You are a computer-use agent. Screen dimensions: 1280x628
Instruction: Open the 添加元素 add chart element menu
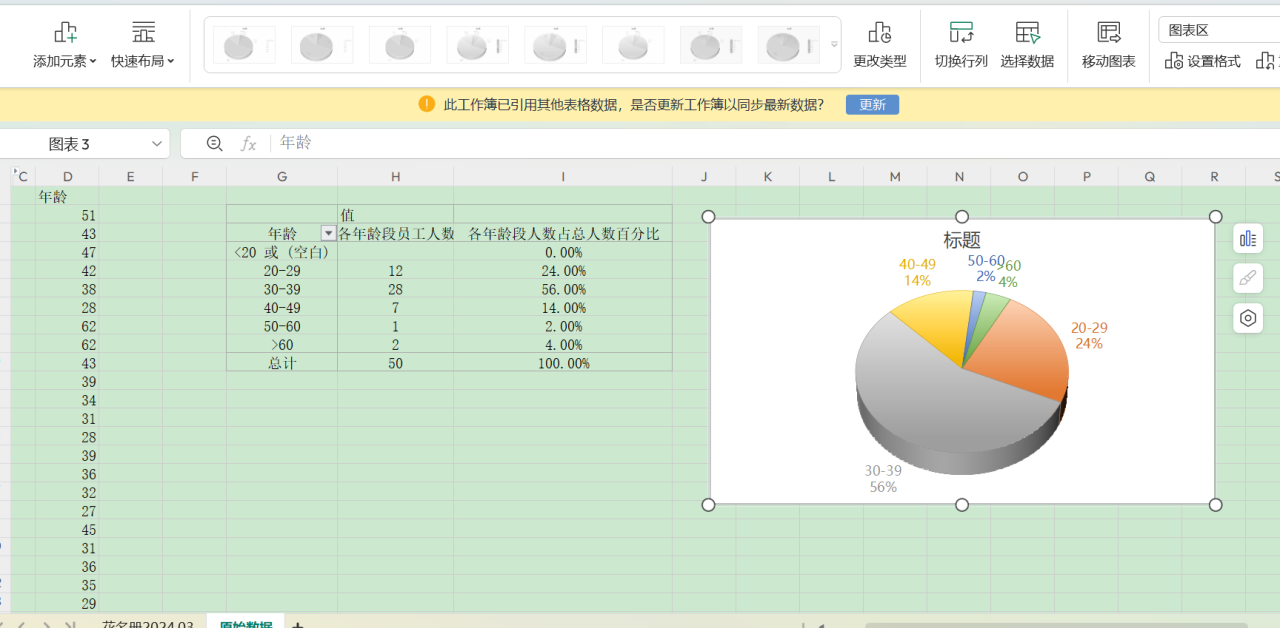[x=65, y=45]
